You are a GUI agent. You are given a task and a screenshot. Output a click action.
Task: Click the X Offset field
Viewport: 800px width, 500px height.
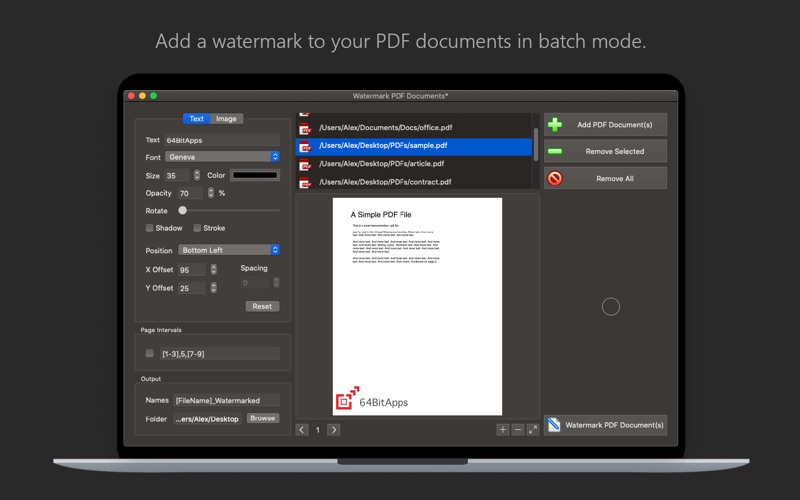pyautogui.click(x=192, y=270)
